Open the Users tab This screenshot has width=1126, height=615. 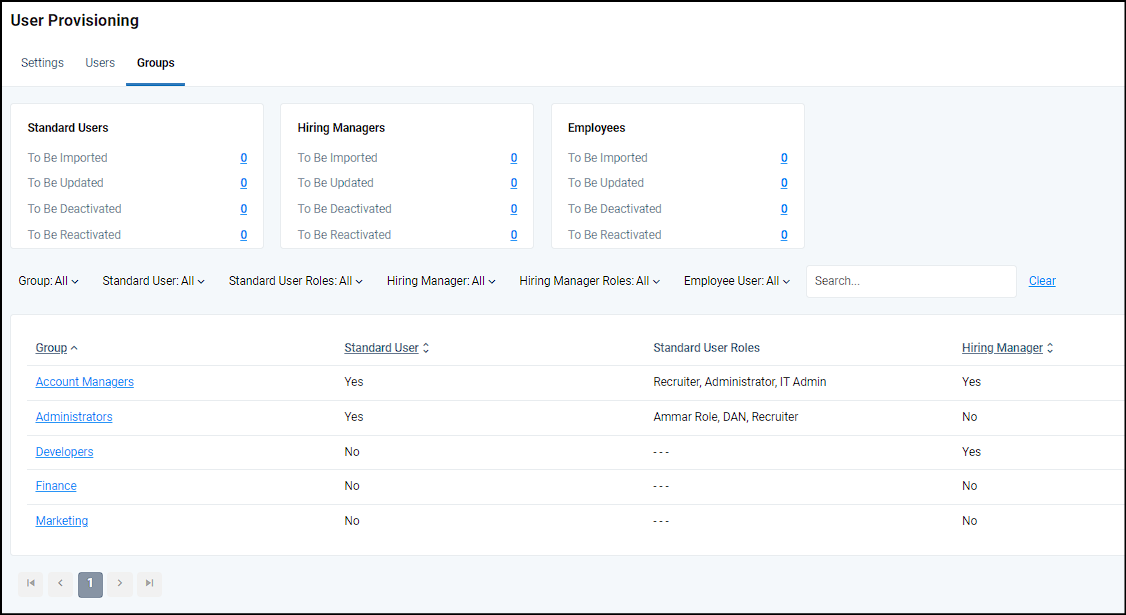(100, 62)
